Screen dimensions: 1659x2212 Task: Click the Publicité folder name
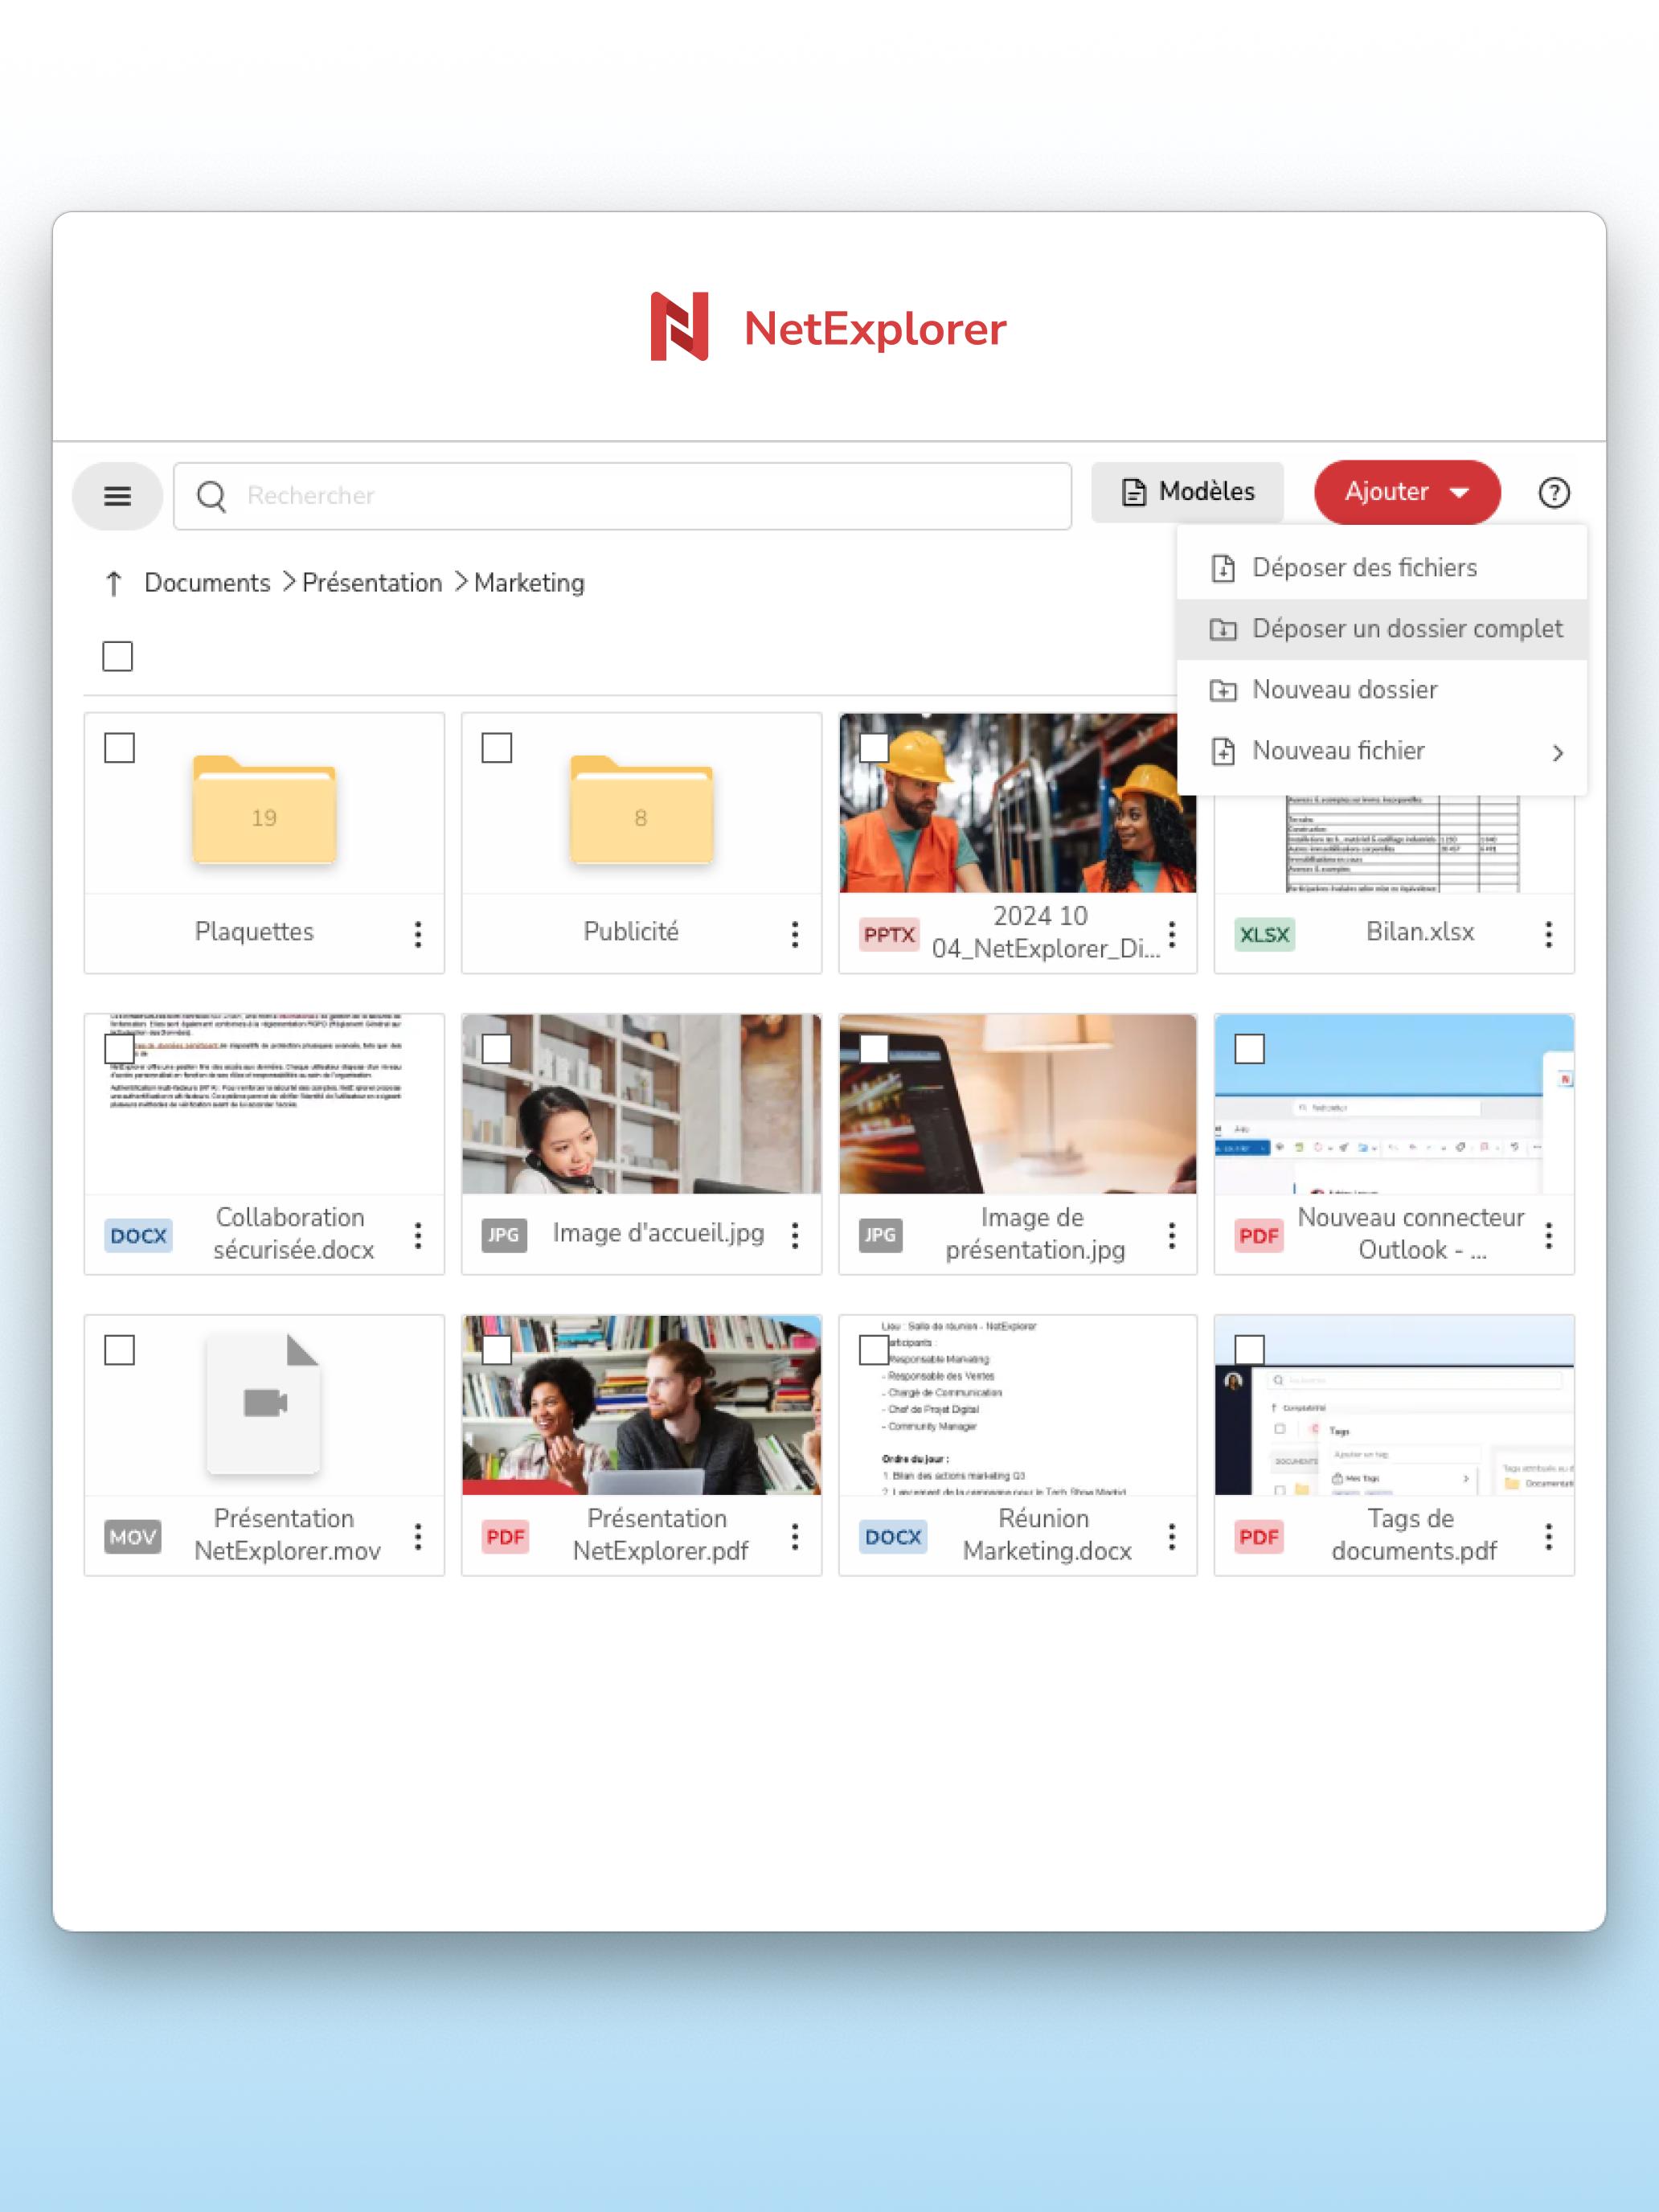coord(631,932)
